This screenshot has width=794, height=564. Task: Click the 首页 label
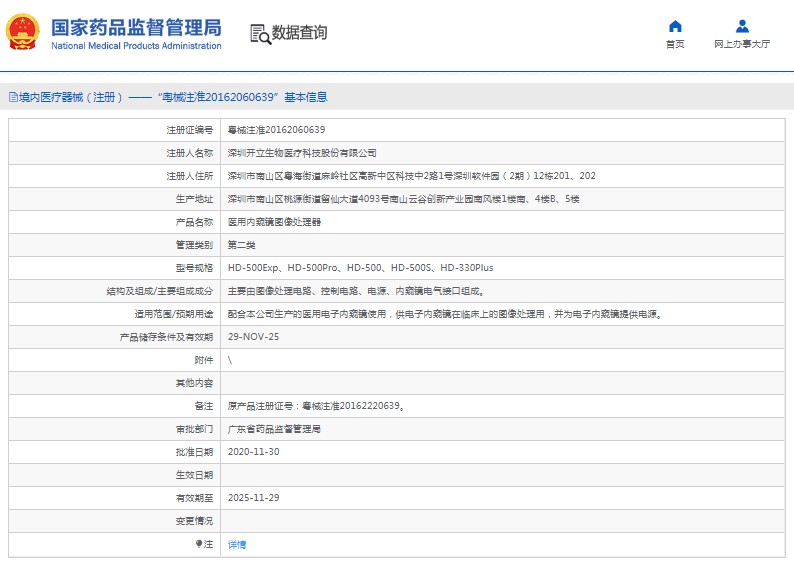pyautogui.click(x=675, y=44)
